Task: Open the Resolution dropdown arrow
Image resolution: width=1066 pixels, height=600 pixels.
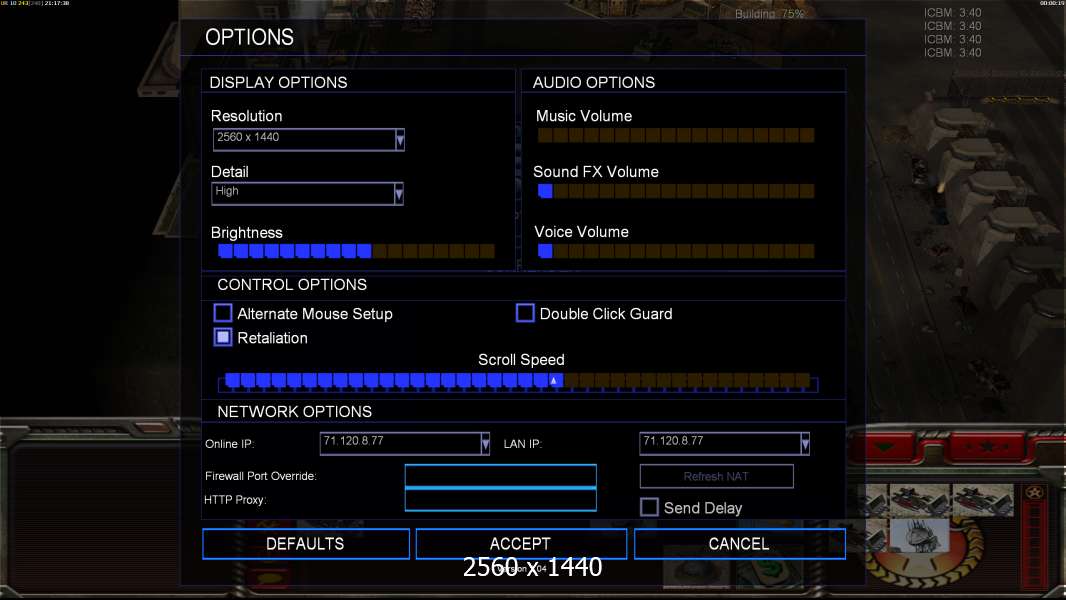Action: coord(400,140)
